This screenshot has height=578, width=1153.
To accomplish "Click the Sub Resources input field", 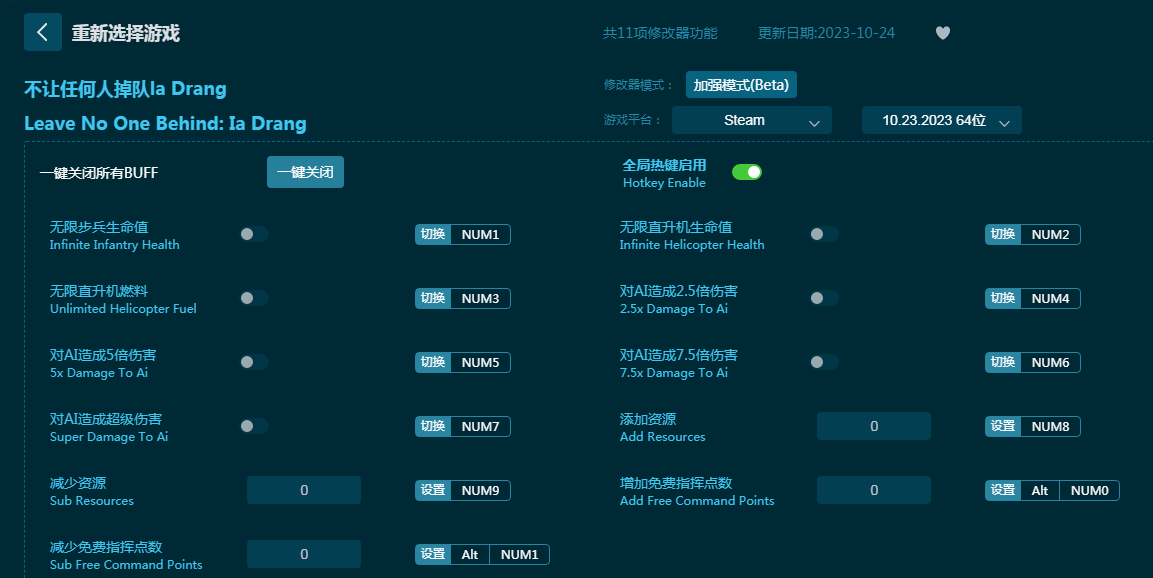I will coord(303,490).
